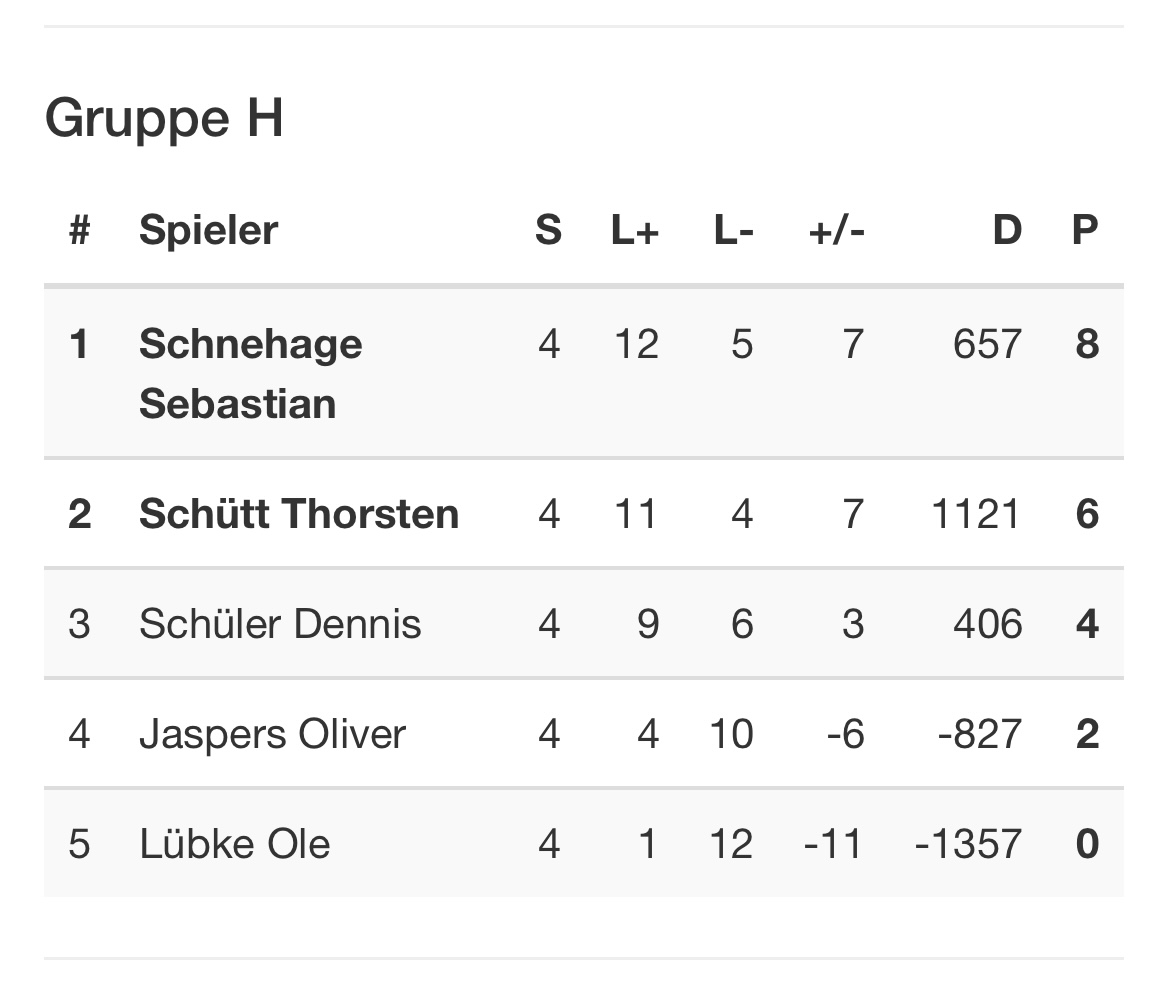1169x983 pixels.
Task: Click the 406 D value for Schüler
Action: (x=987, y=624)
